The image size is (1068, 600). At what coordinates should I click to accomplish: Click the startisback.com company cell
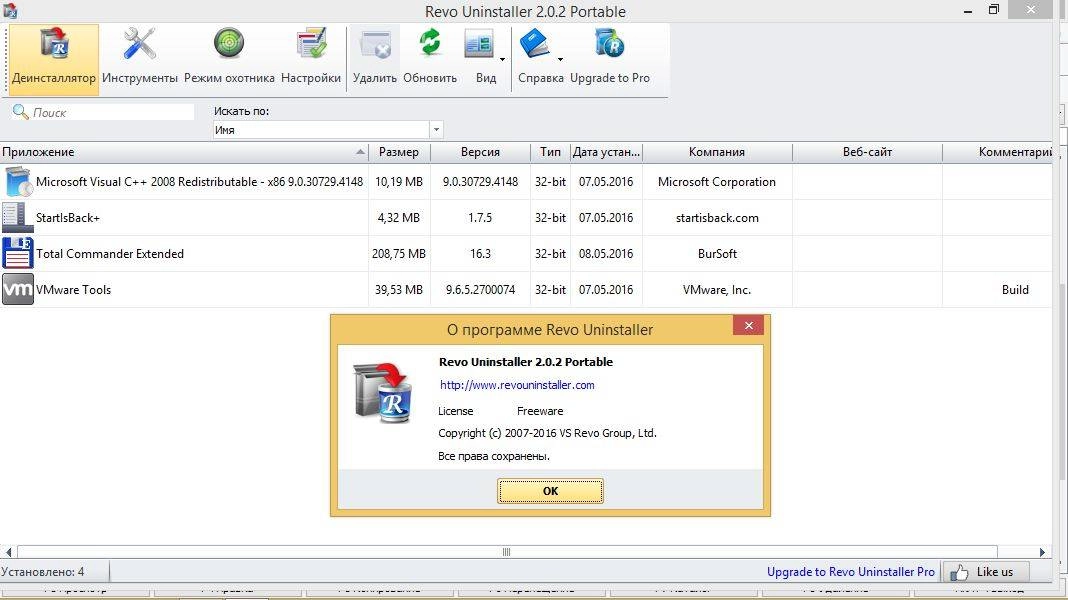(x=717, y=218)
